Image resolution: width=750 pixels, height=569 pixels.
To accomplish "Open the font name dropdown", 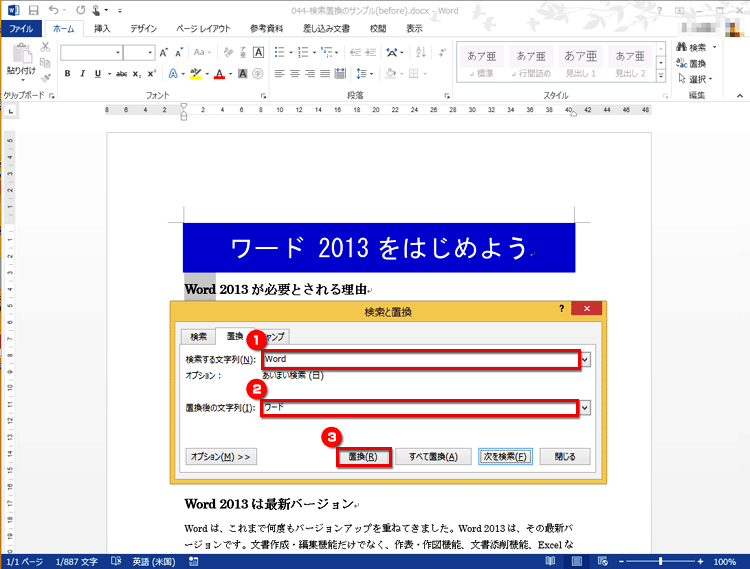I will click(x=118, y=53).
